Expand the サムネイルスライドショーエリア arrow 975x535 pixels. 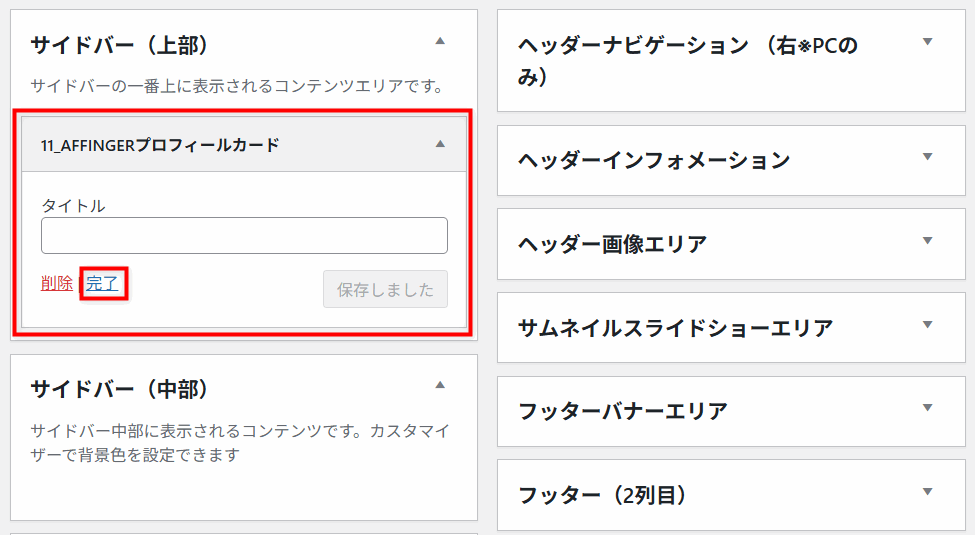pyautogui.click(x=928, y=325)
